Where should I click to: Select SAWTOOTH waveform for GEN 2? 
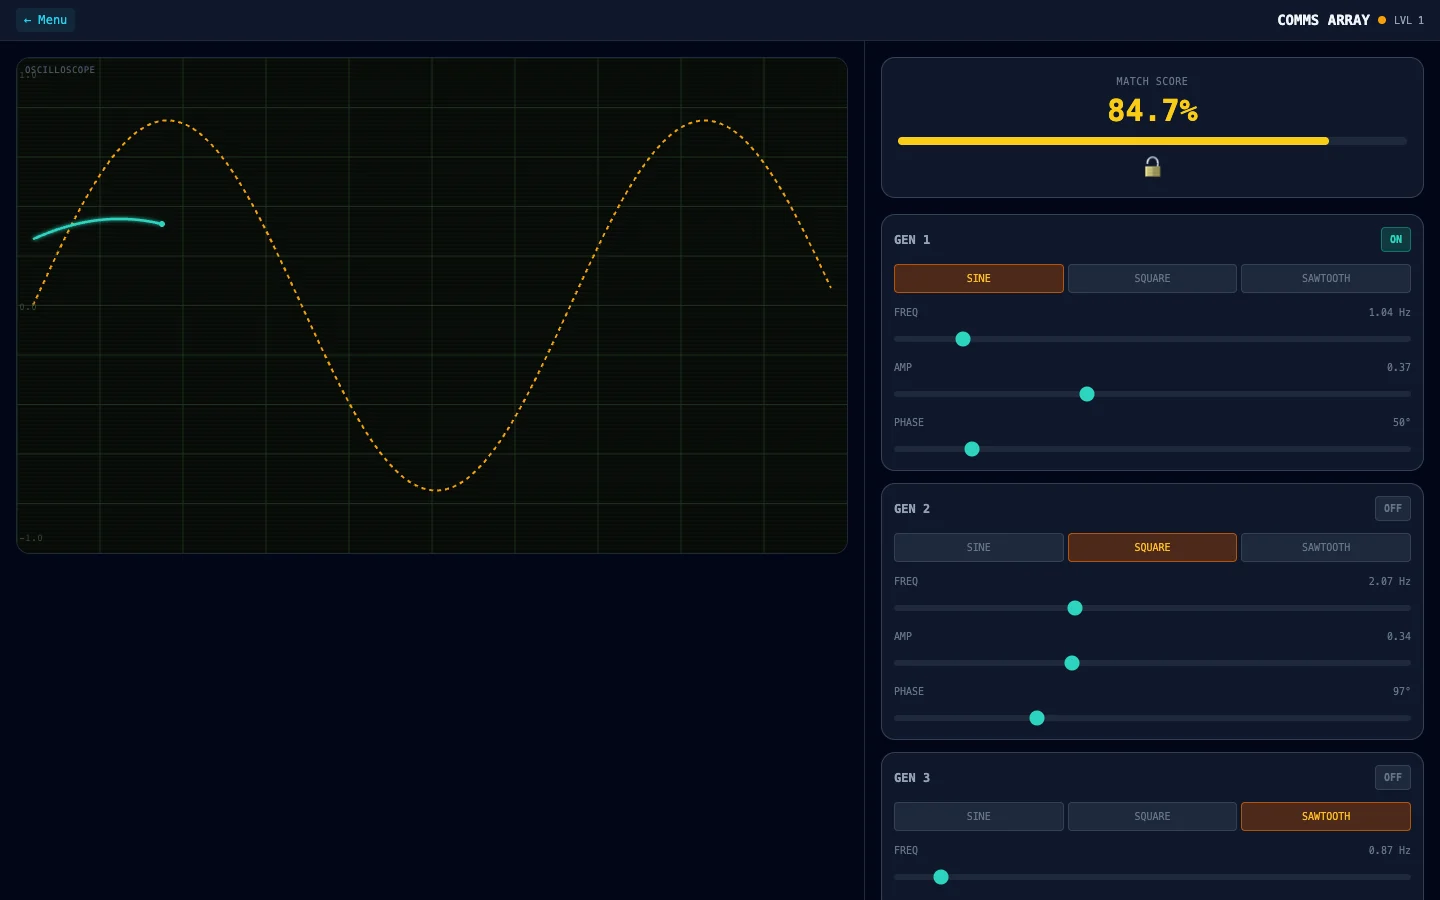[1326, 547]
